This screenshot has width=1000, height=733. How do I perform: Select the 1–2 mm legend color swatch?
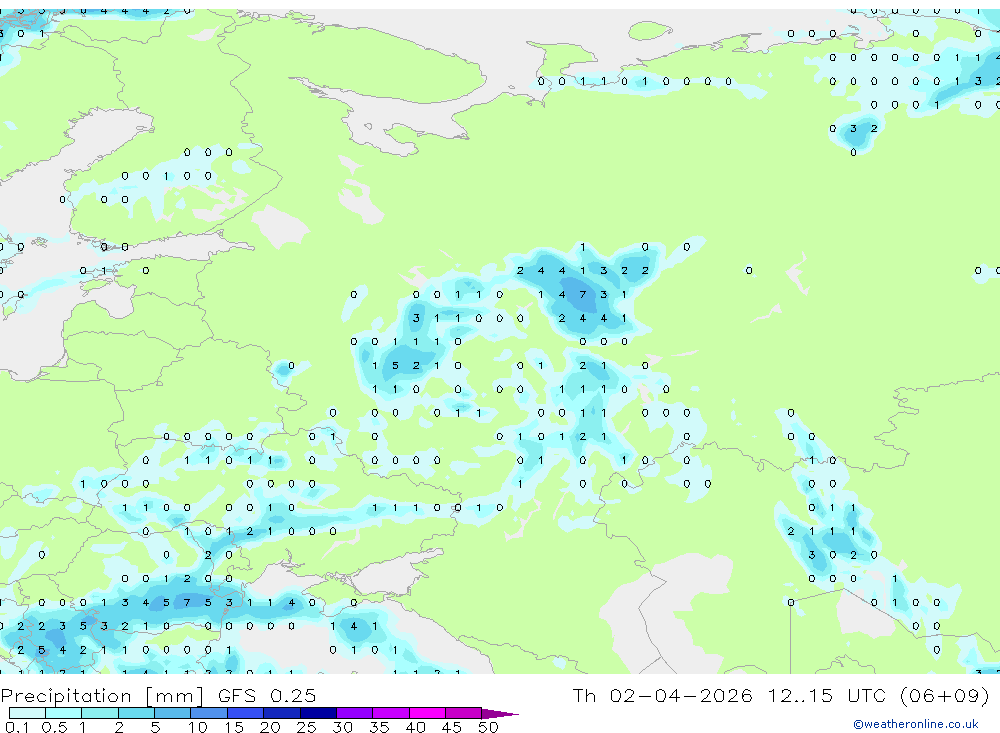pyautogui.click(x=100, y=713)
